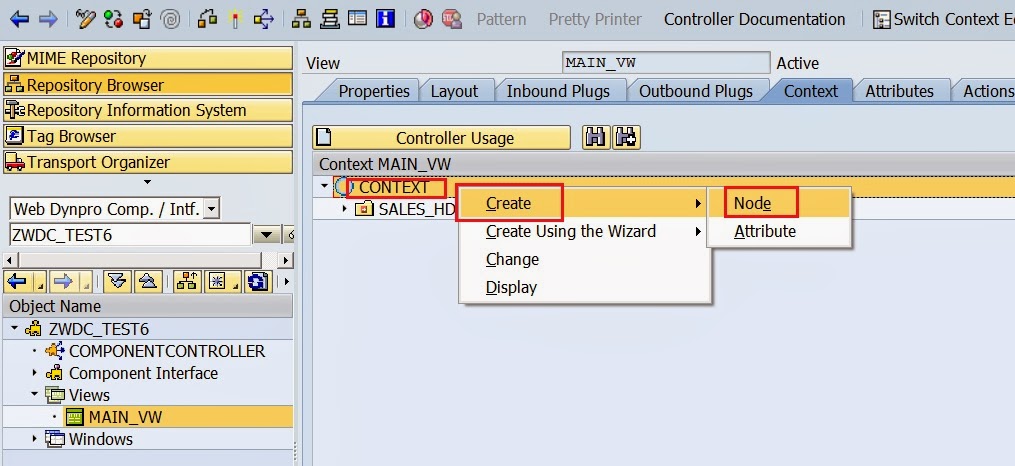This screenshot has width=1015, height=466.
Task: Click the Active/Inactive green-red circles icon
Action: (113, 19)
